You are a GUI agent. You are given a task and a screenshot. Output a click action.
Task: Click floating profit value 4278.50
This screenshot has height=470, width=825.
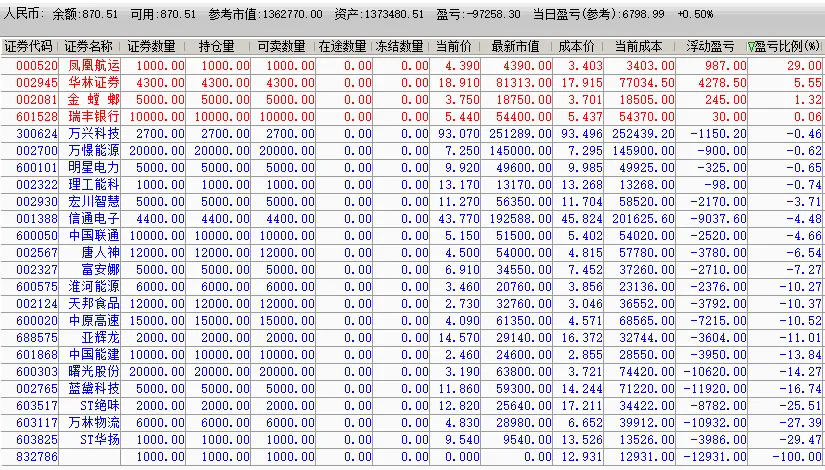coord(721,83)
